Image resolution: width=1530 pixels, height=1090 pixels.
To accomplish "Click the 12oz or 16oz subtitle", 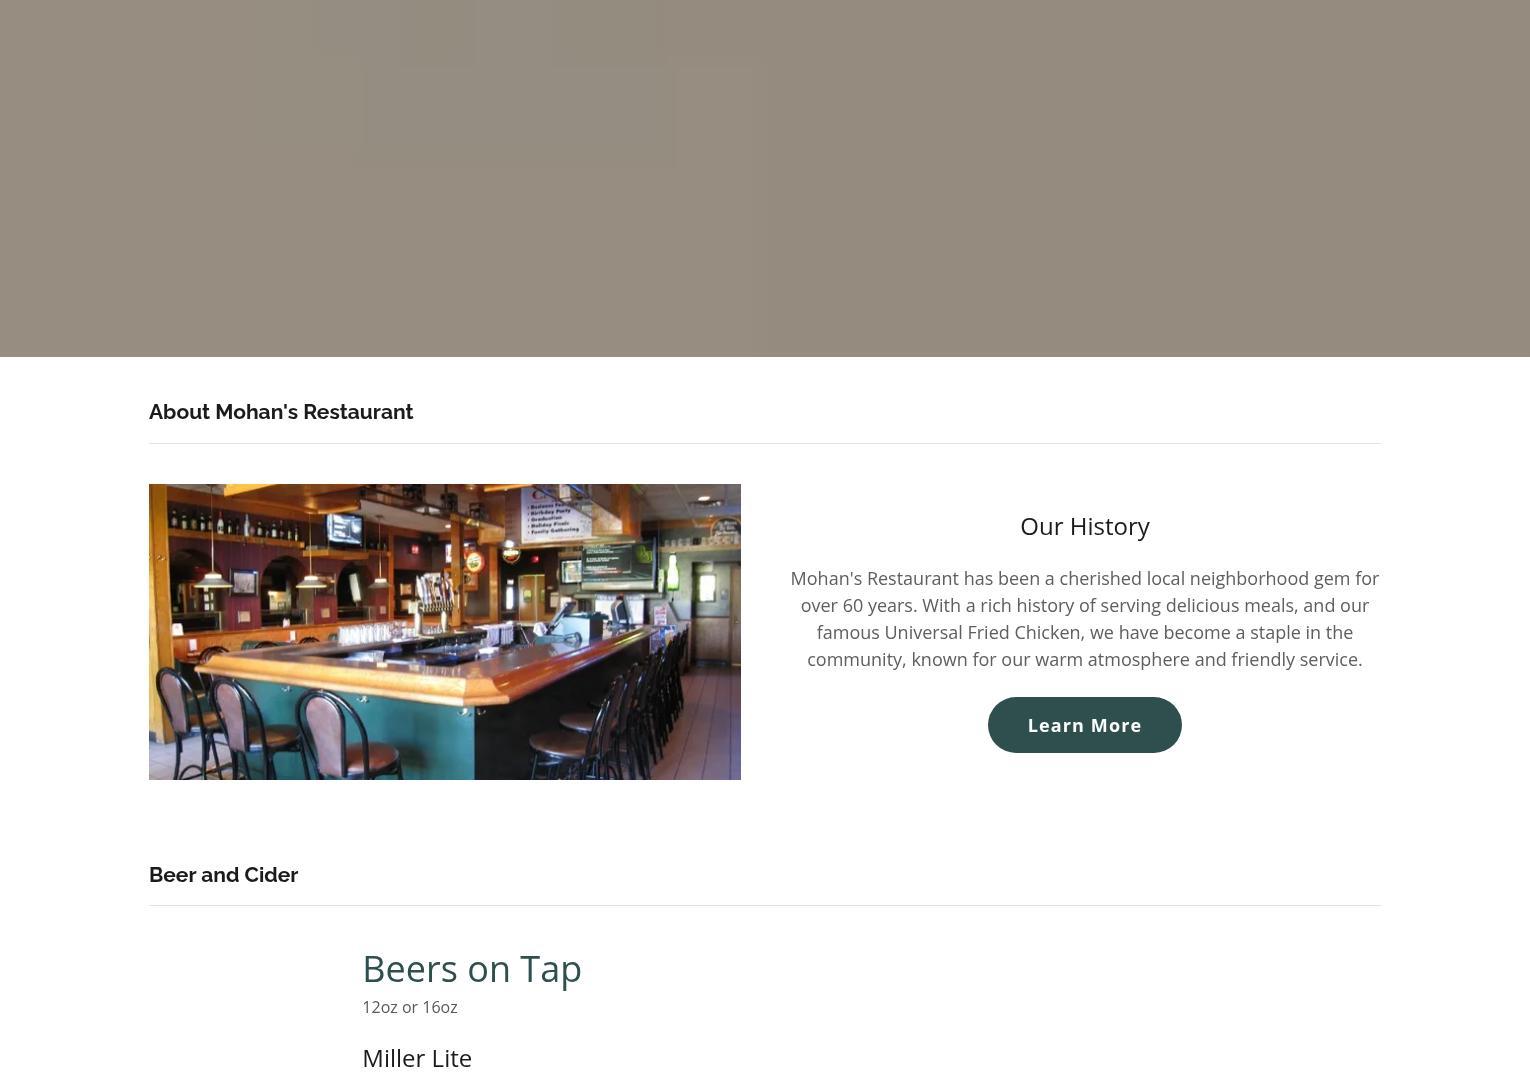I will point(410,1007).
